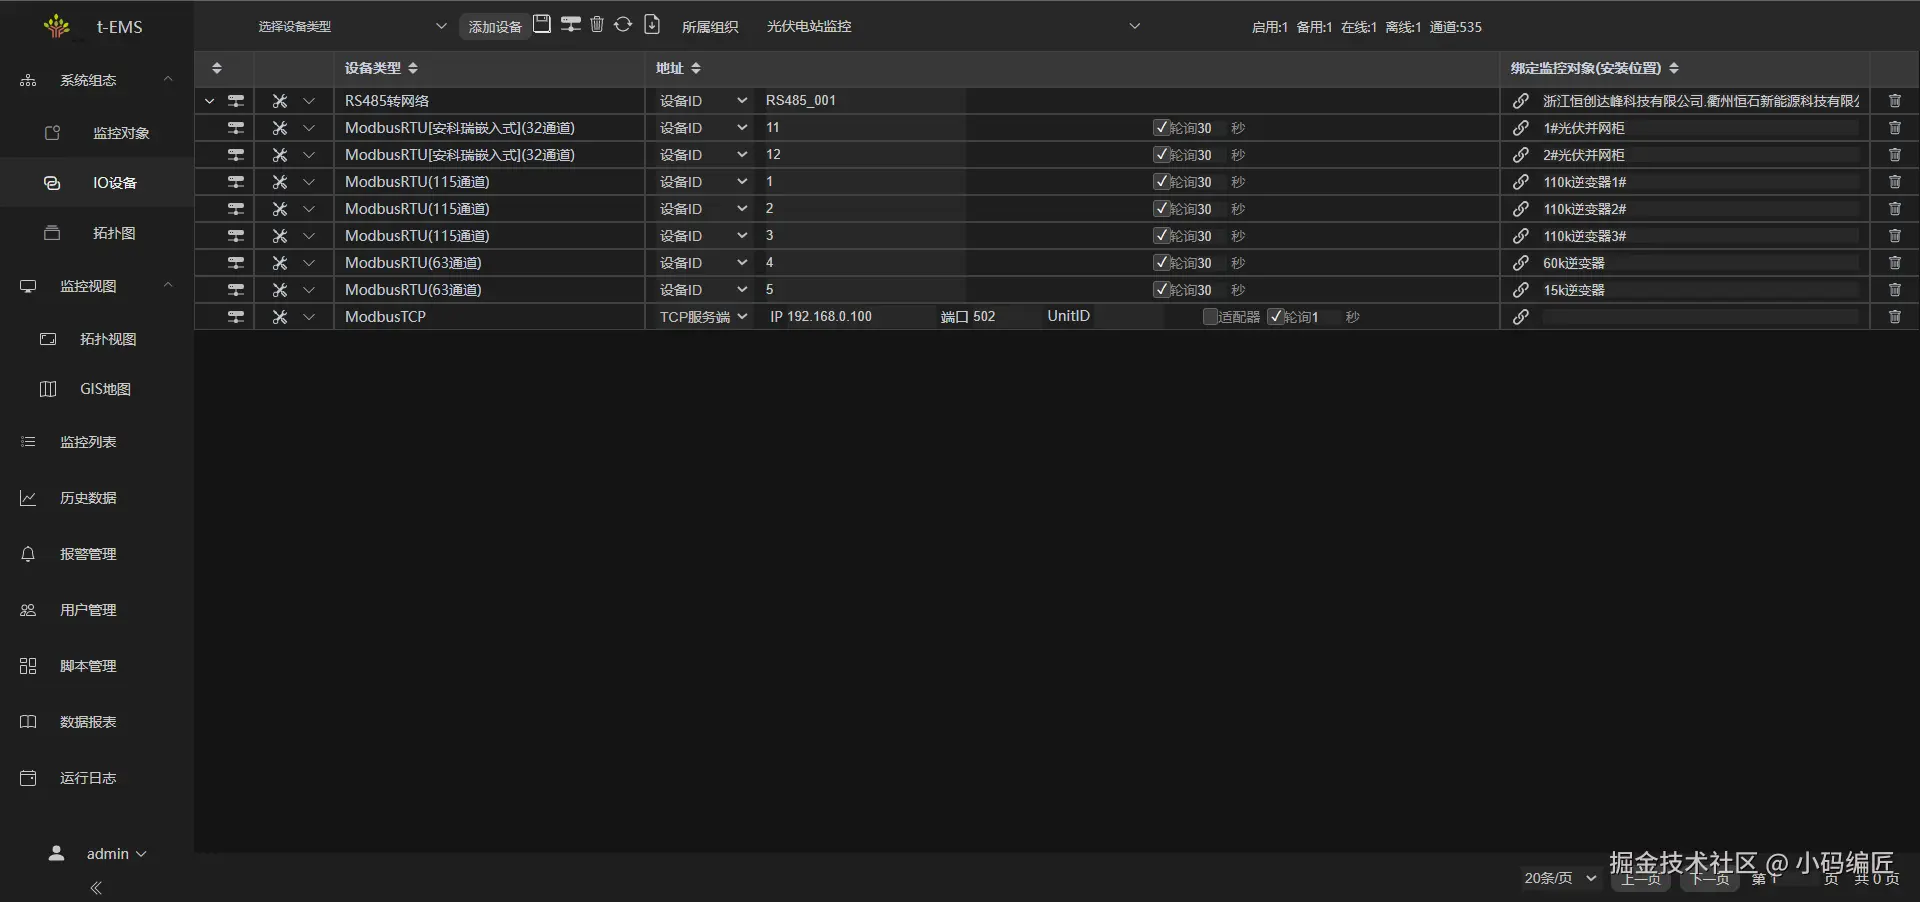Toggle polling checkbox for 110k逆变器2# row
This screenshot has width=1920, height=902.
[x=1161, y=209]
